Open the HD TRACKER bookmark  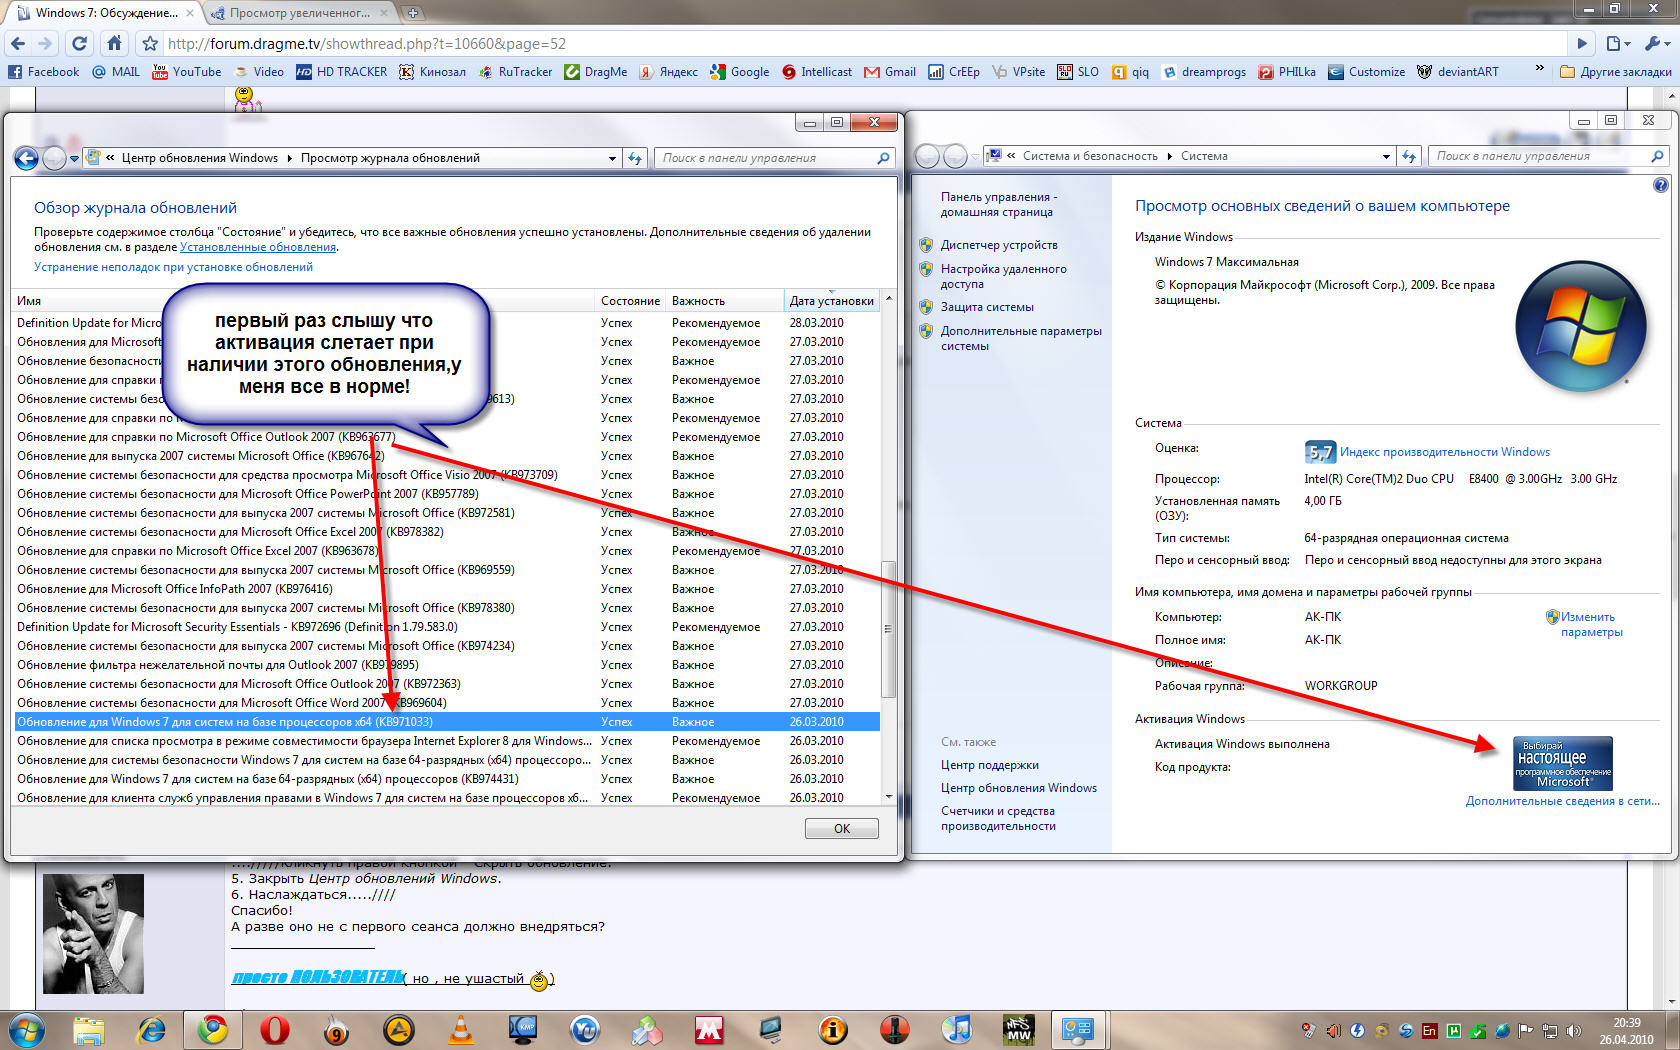(342, 72)
